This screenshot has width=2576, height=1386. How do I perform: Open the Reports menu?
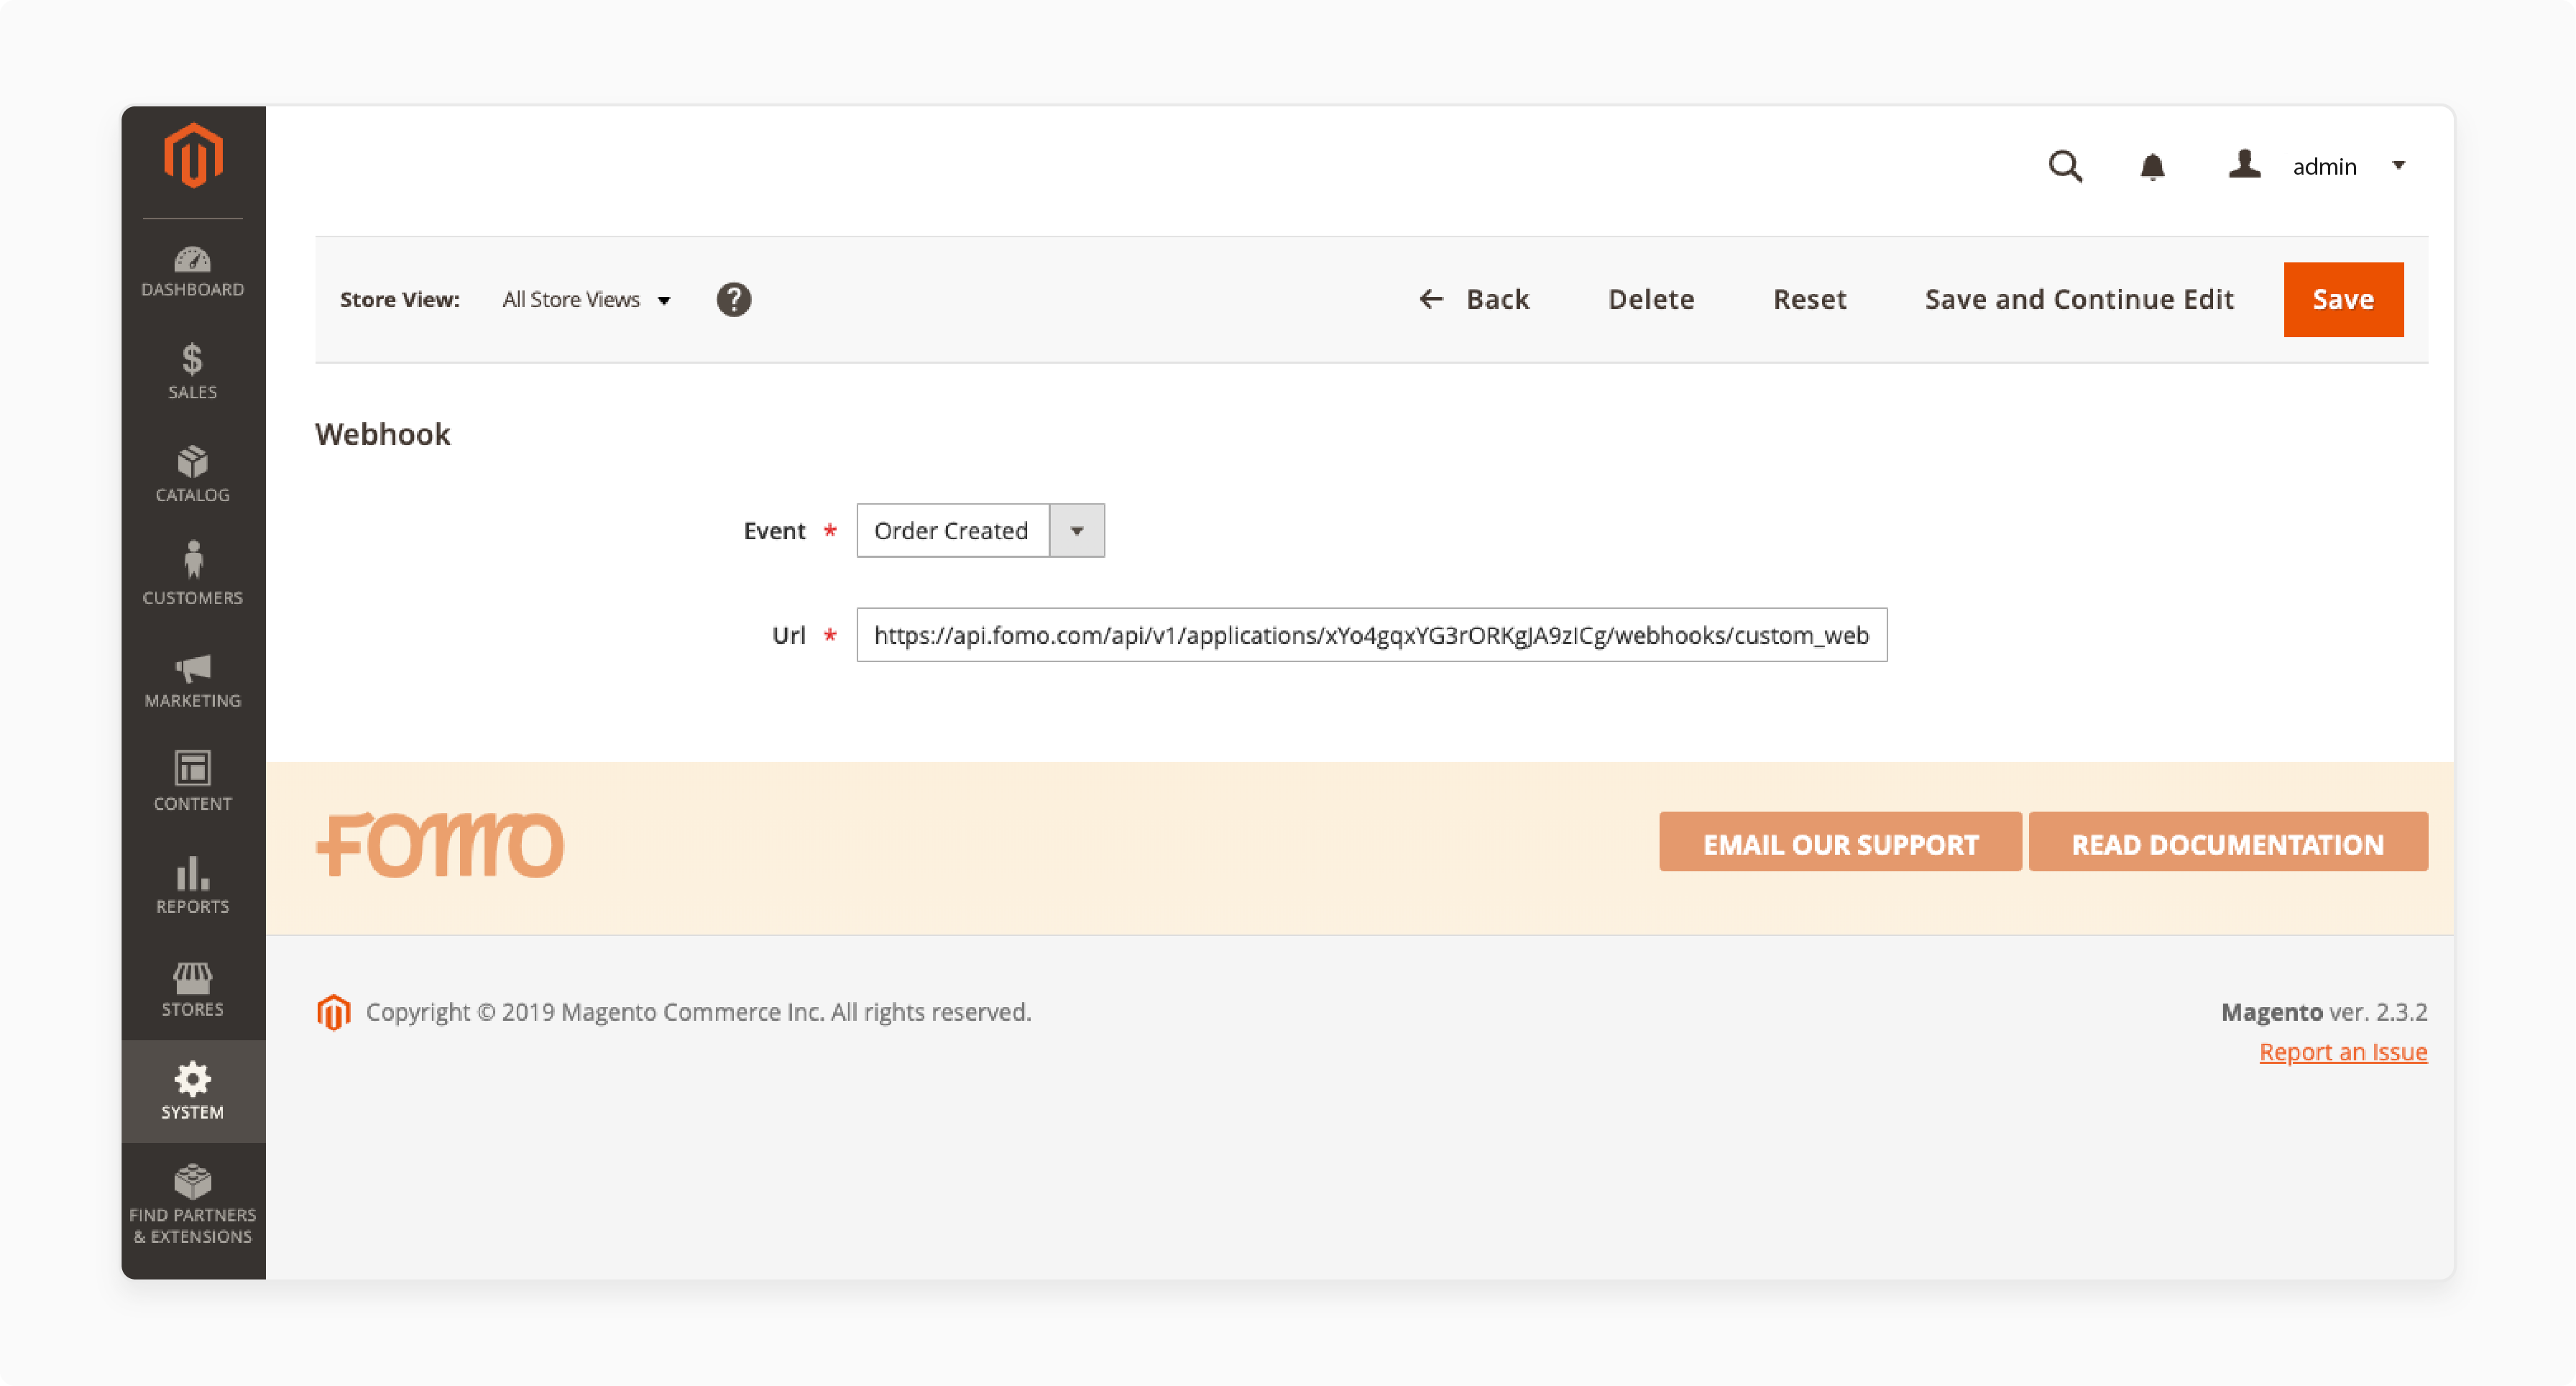click(x=192, y=886)
